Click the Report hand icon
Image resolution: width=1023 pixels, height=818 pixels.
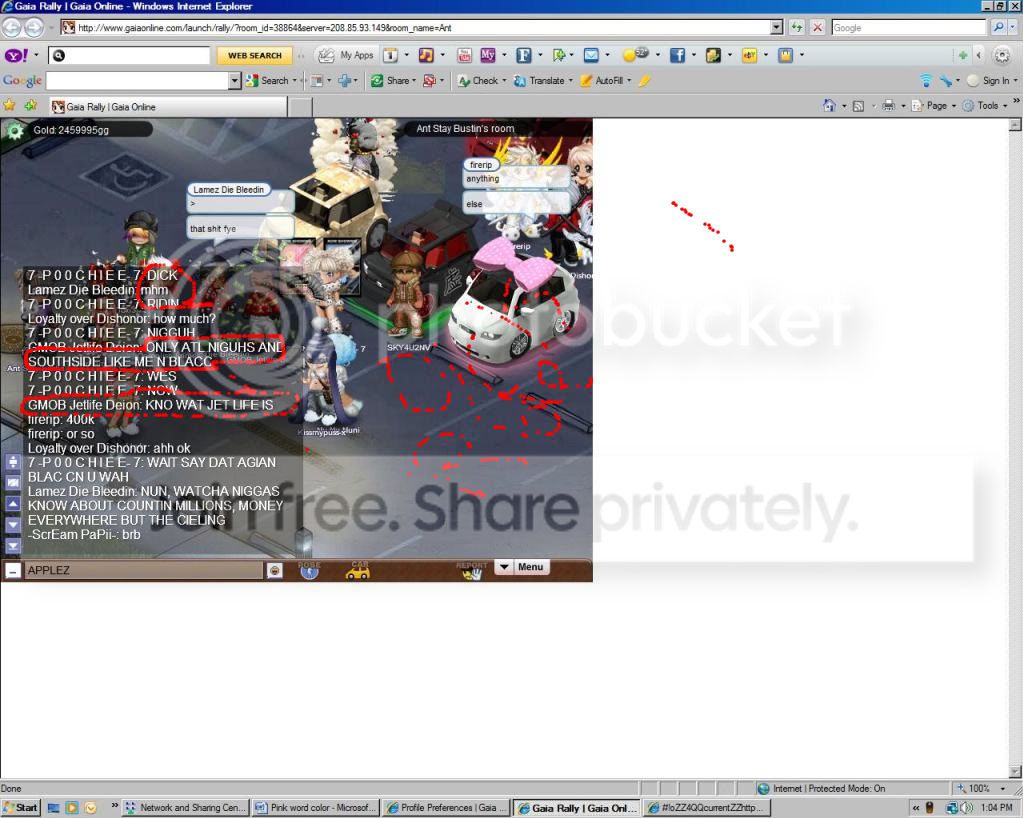tap(472, 571)
